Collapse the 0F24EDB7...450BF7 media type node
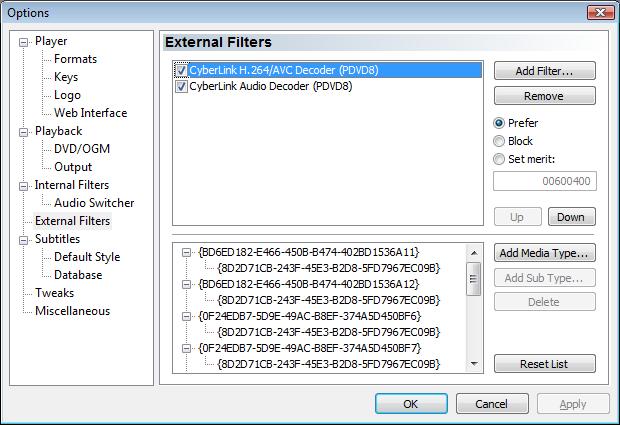The height and width of the screenshot is (425, 620). [186, 349]
